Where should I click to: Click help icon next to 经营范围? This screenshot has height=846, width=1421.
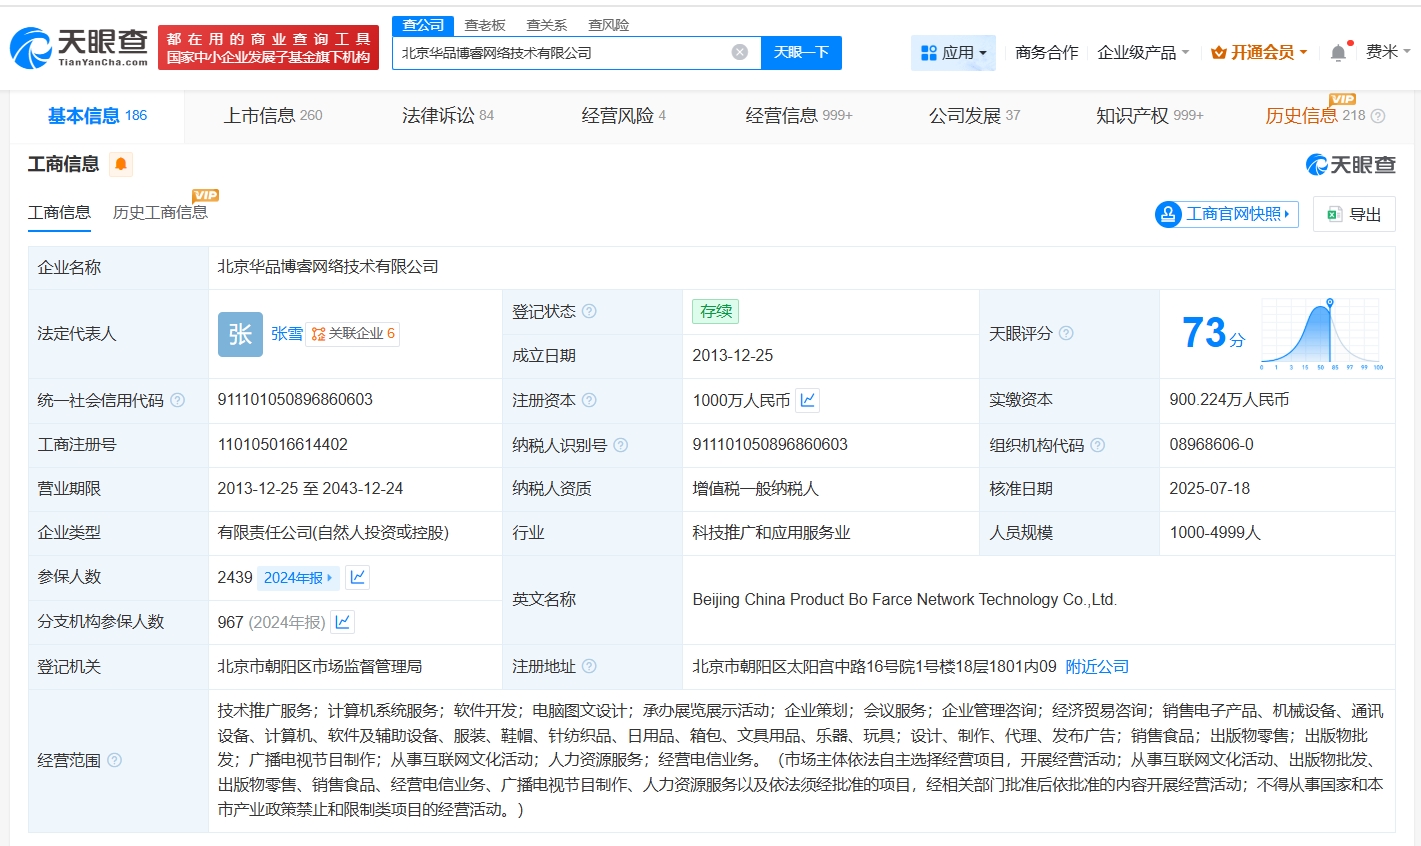(x=114, y=760)
